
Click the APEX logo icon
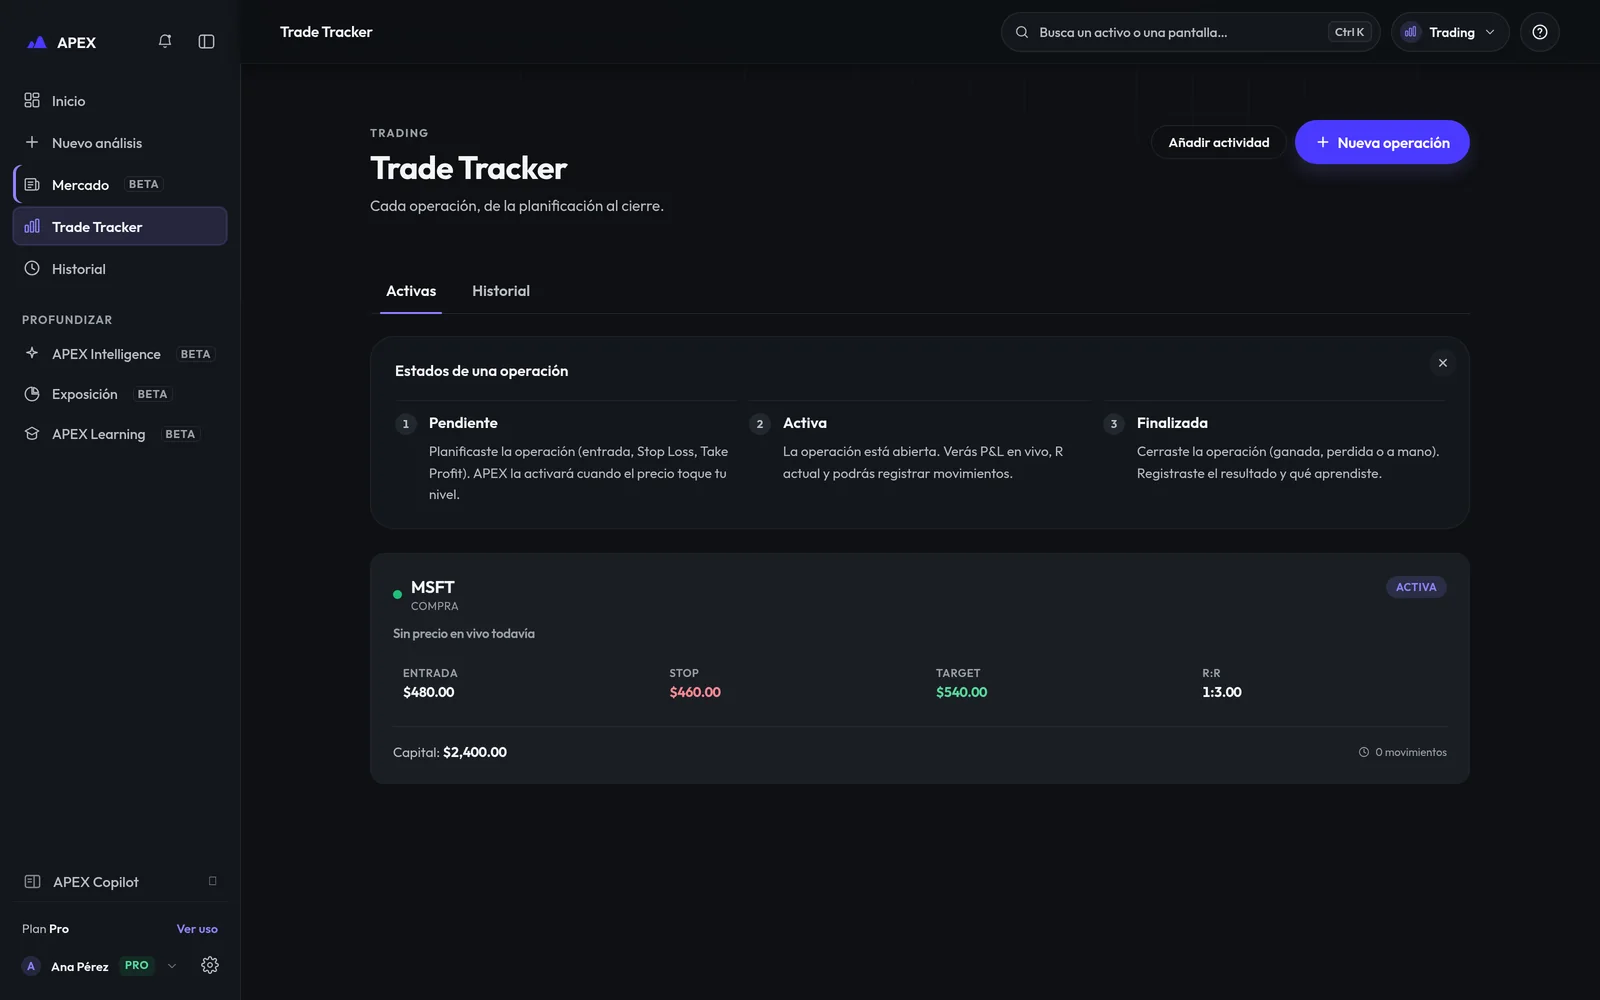pos(37,42)
